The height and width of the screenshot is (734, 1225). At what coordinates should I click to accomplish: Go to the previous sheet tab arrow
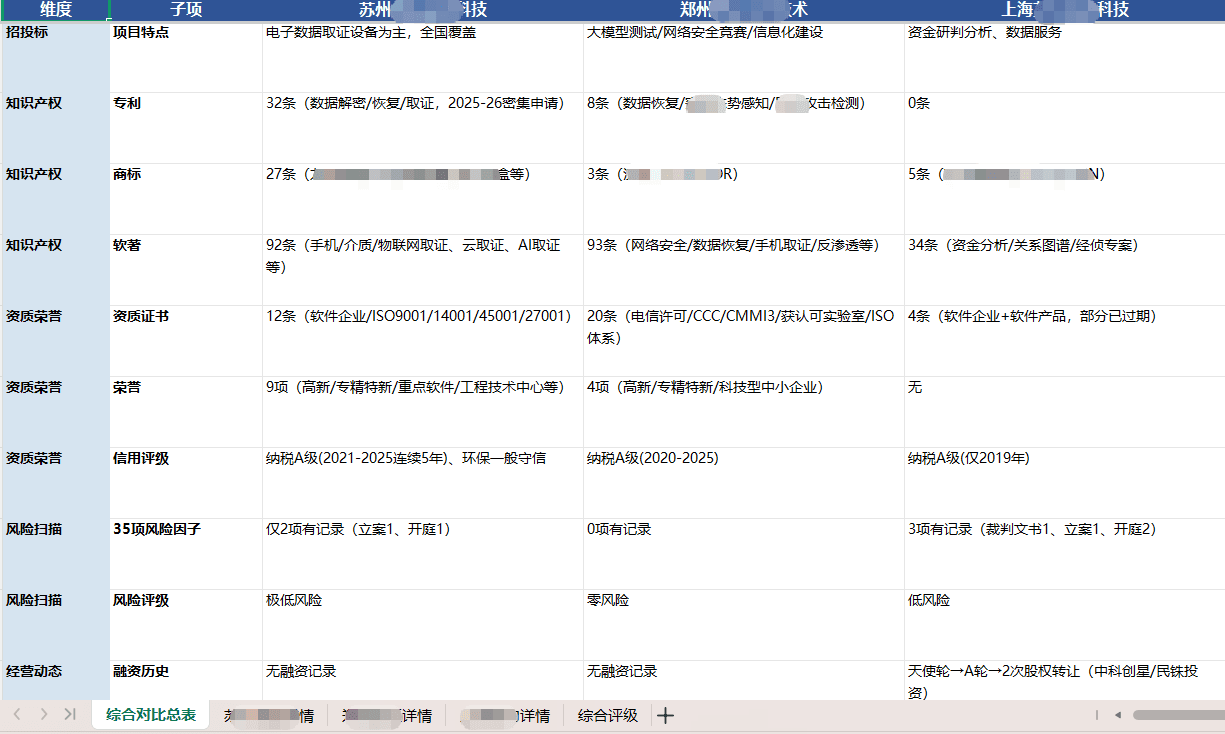pyautogui.click(x=17, y=714)
